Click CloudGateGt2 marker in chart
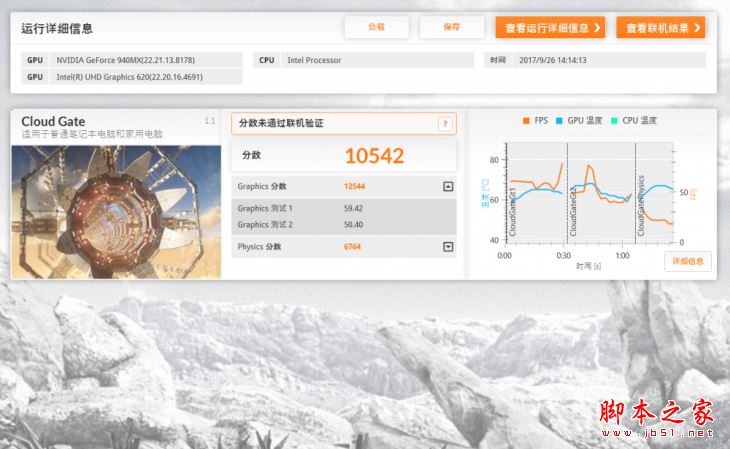Screen dimensions: 730x449 point(573,212)
